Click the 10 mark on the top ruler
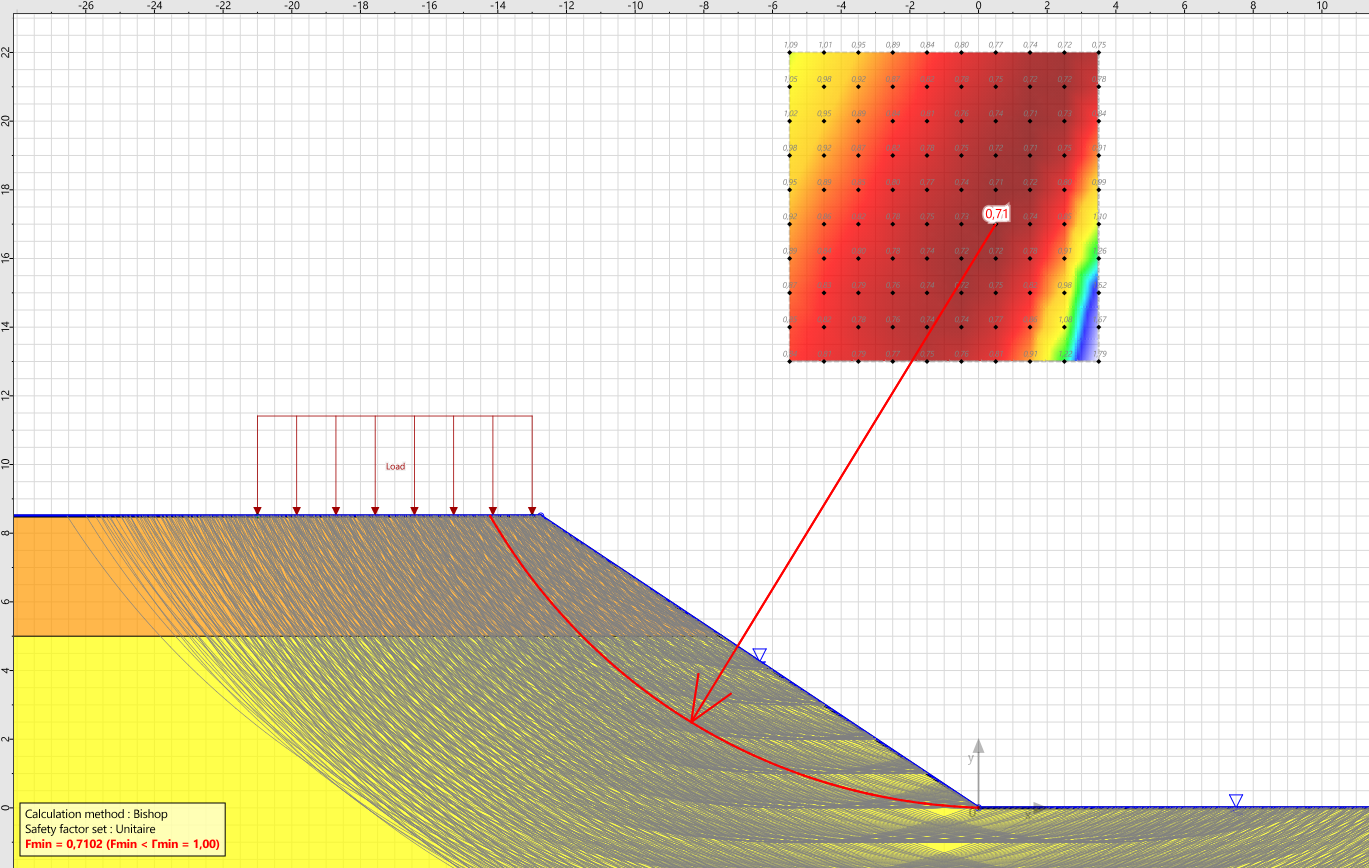 (x=1322, y=6)
